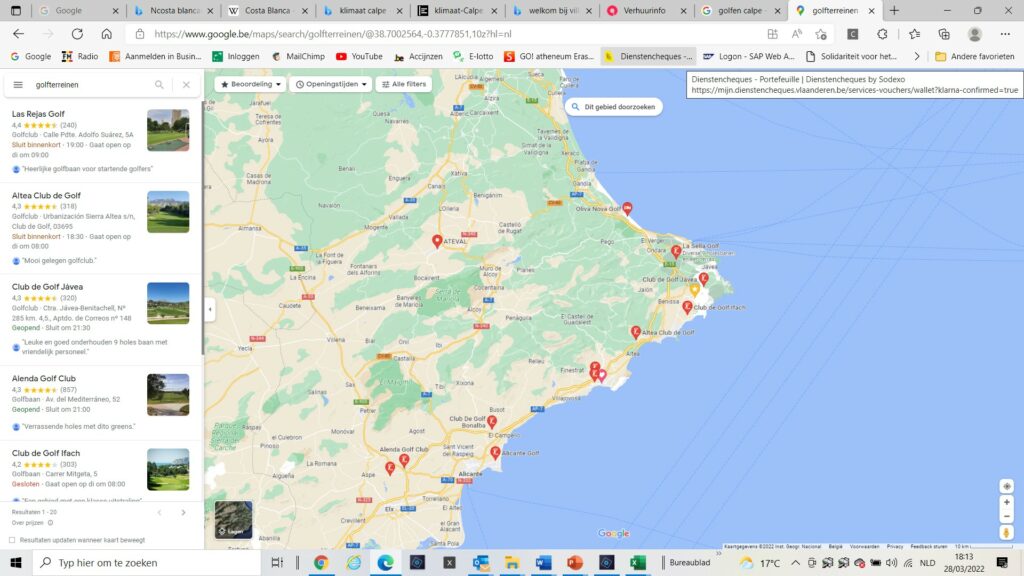Zoom in on the map with plus button
The height and width of the screenshot is (576, 1024).
tap(1007, 502)
